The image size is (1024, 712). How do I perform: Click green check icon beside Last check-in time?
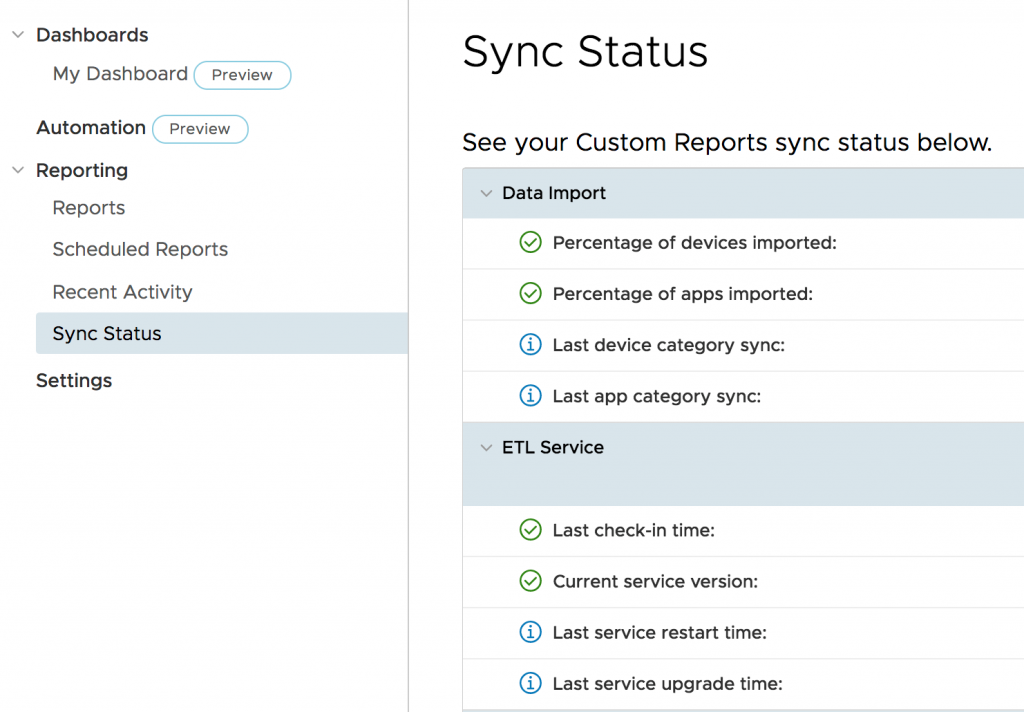pos(531,531)
